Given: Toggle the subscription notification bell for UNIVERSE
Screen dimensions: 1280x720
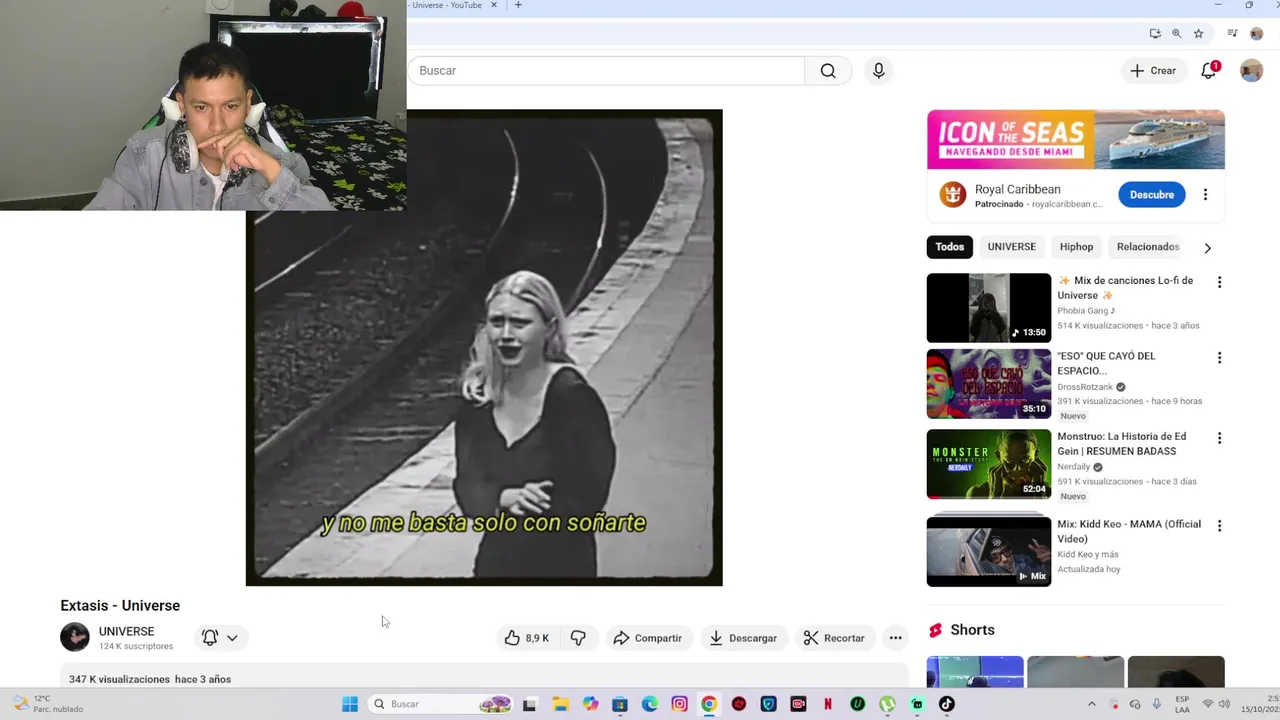Looking at the screenshot, I should click(210, 638).
